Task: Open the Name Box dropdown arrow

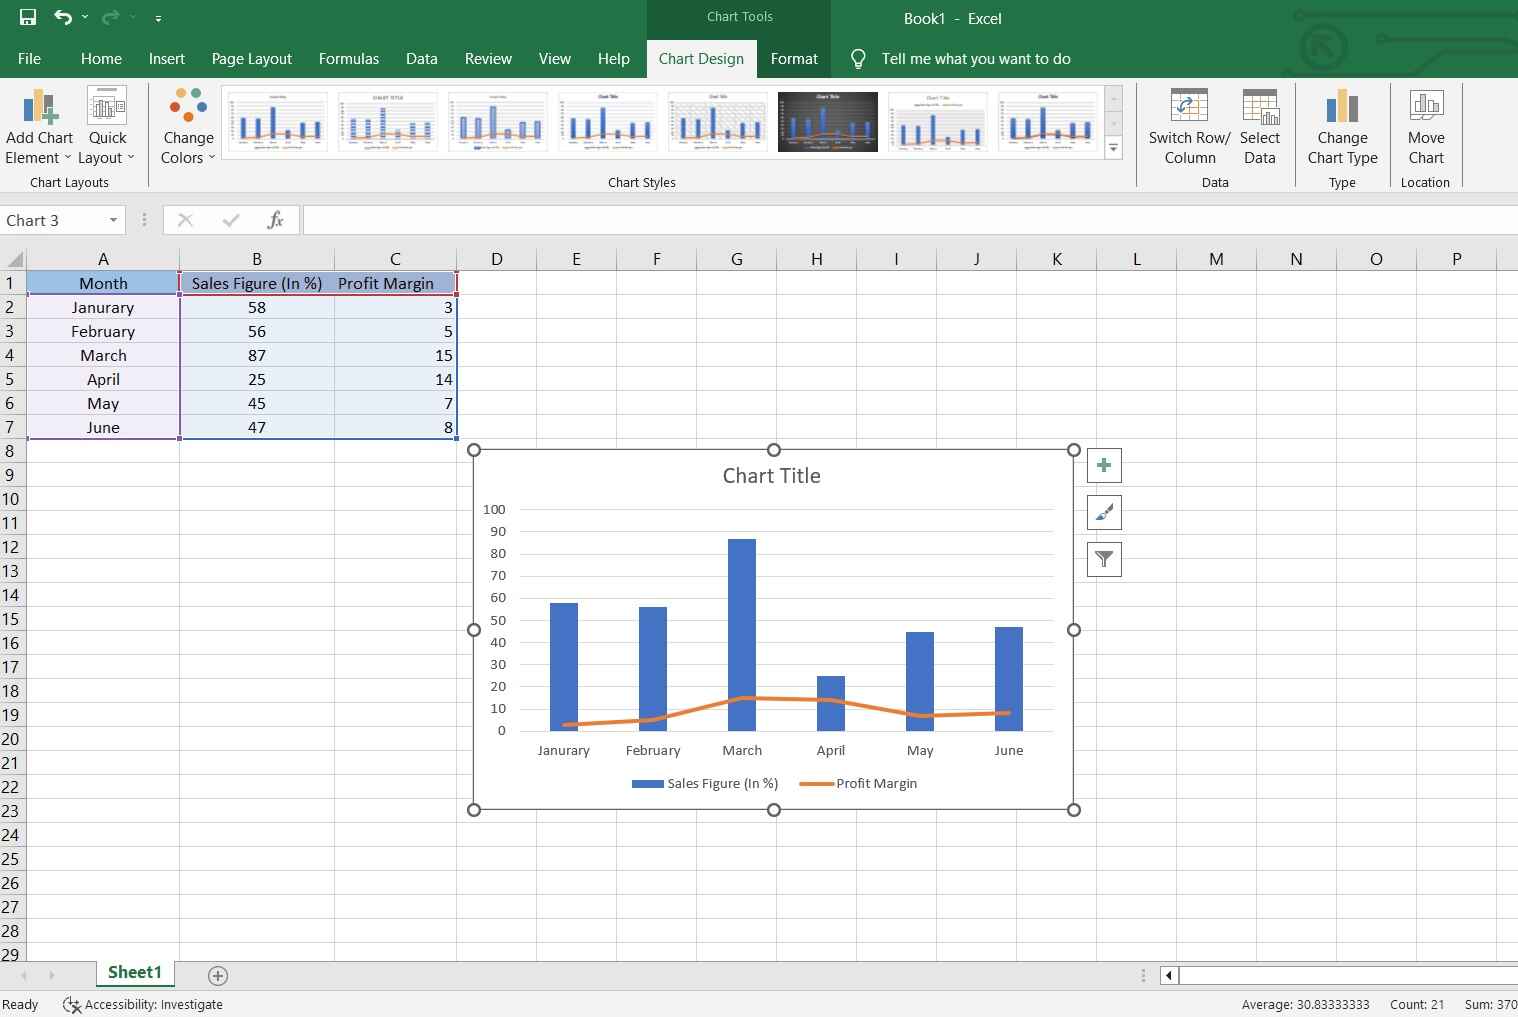Action: coord(113,220)
